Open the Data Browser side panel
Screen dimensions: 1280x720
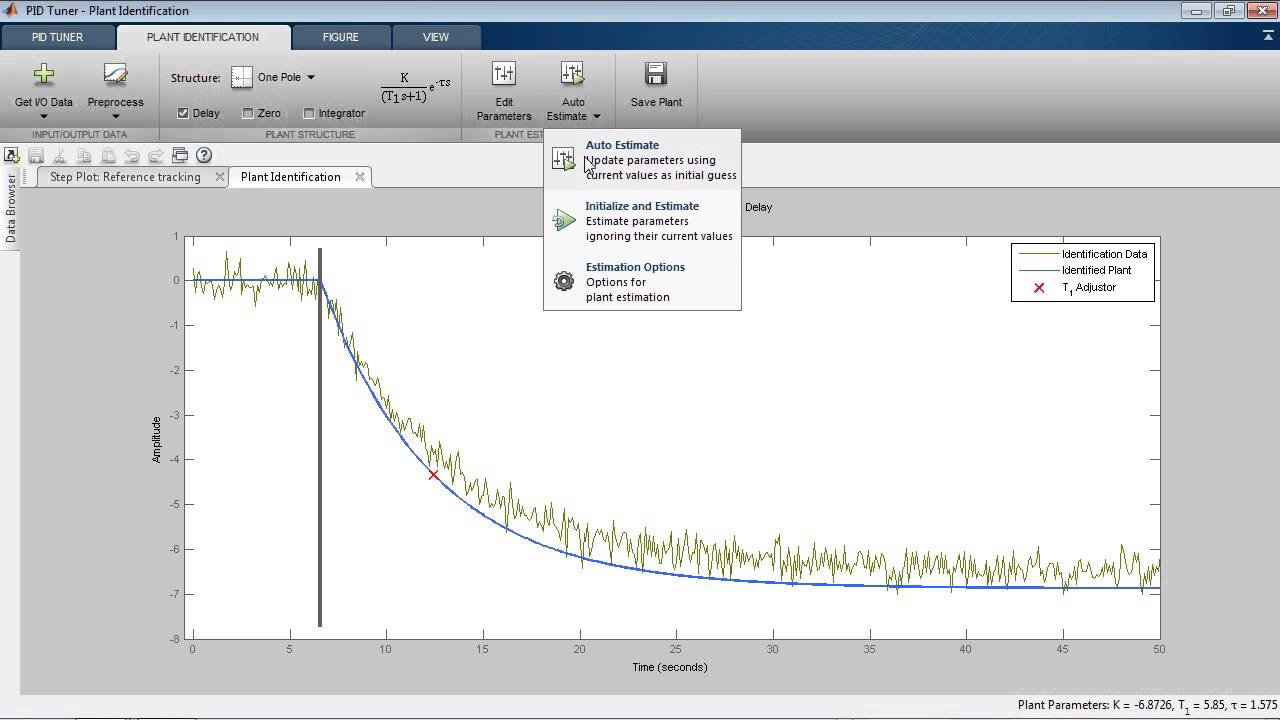point(11,208)
